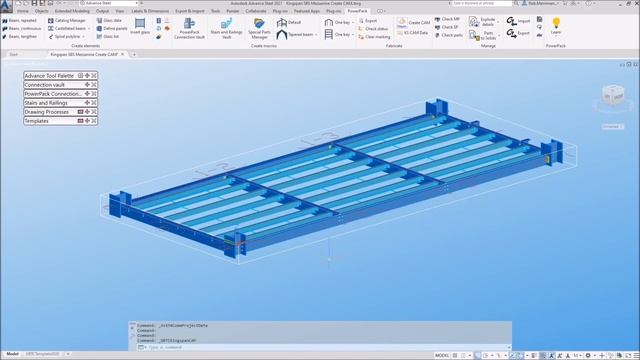
Task: Expand the lower One bay dropdown
Action: 353,35
